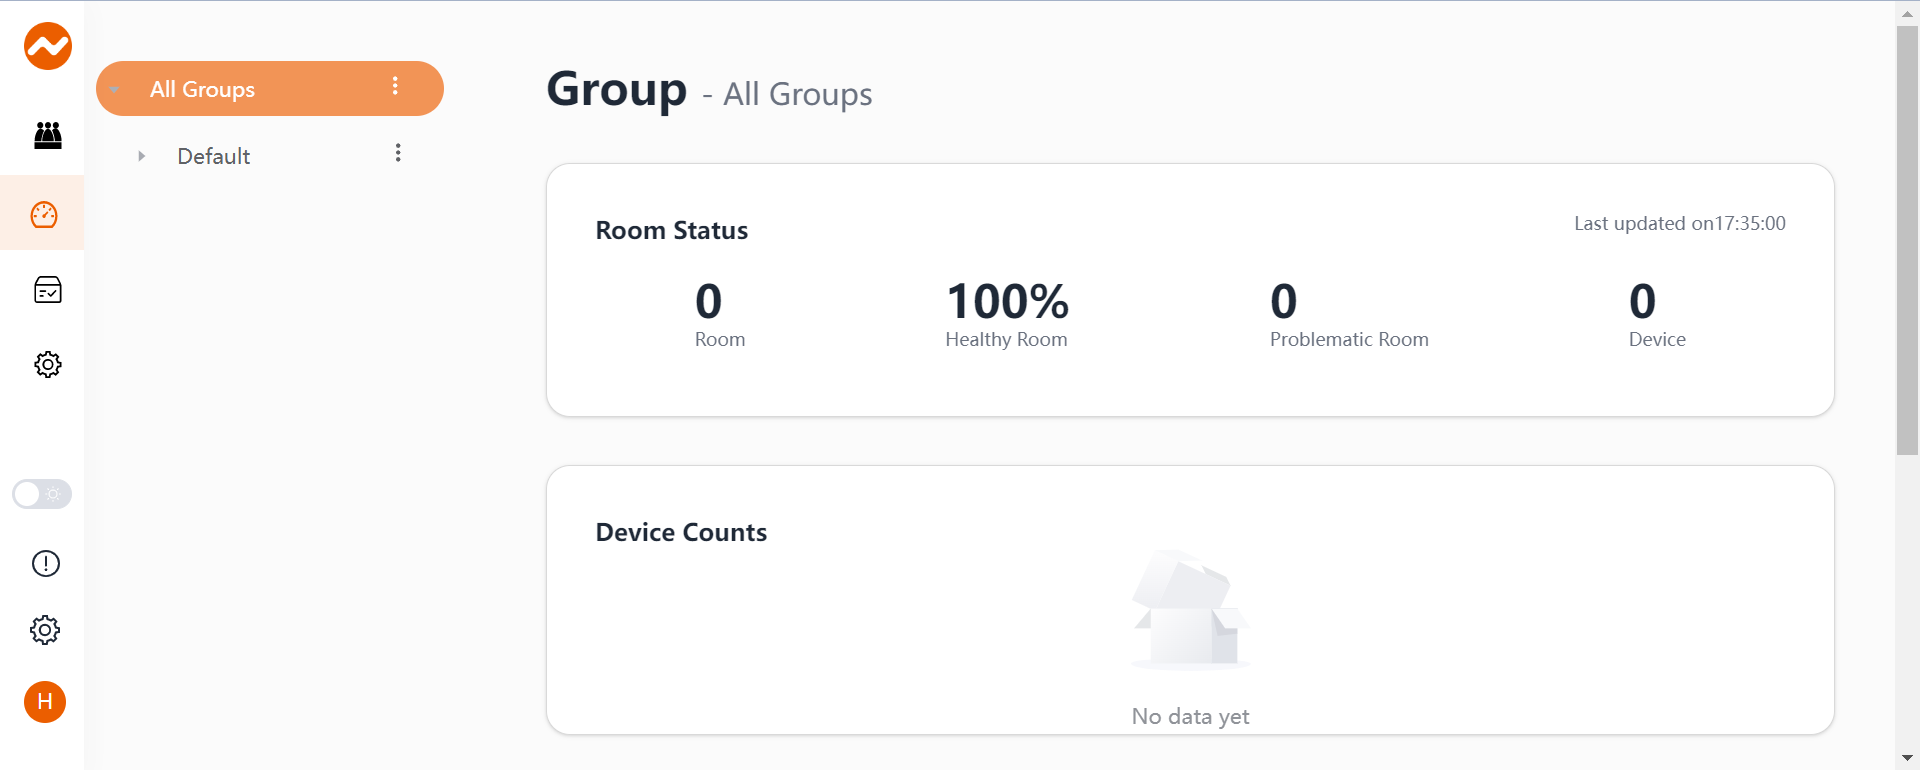
Task: Click the scrollbar up arrow
Action: point(1907,13)
